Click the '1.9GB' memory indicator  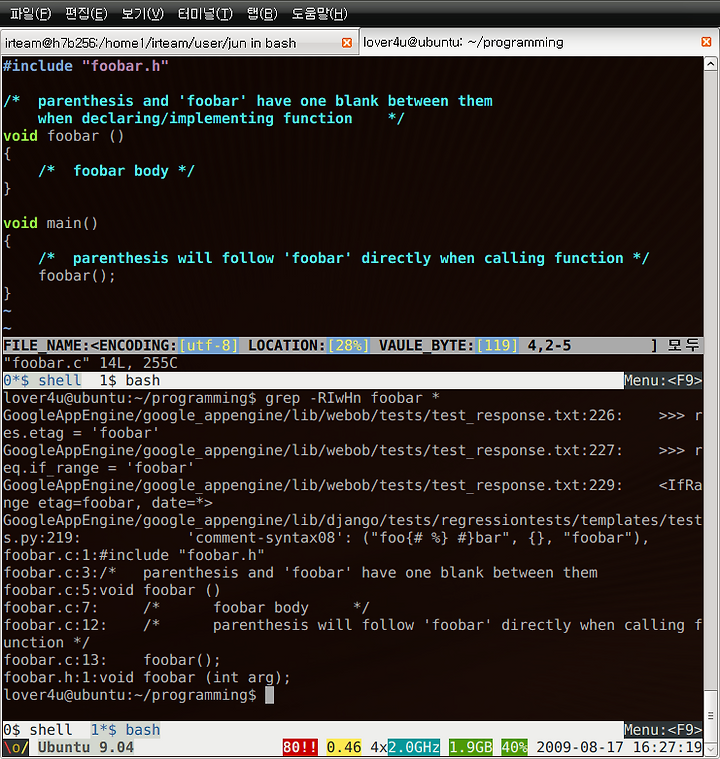(x=471, y=747)
